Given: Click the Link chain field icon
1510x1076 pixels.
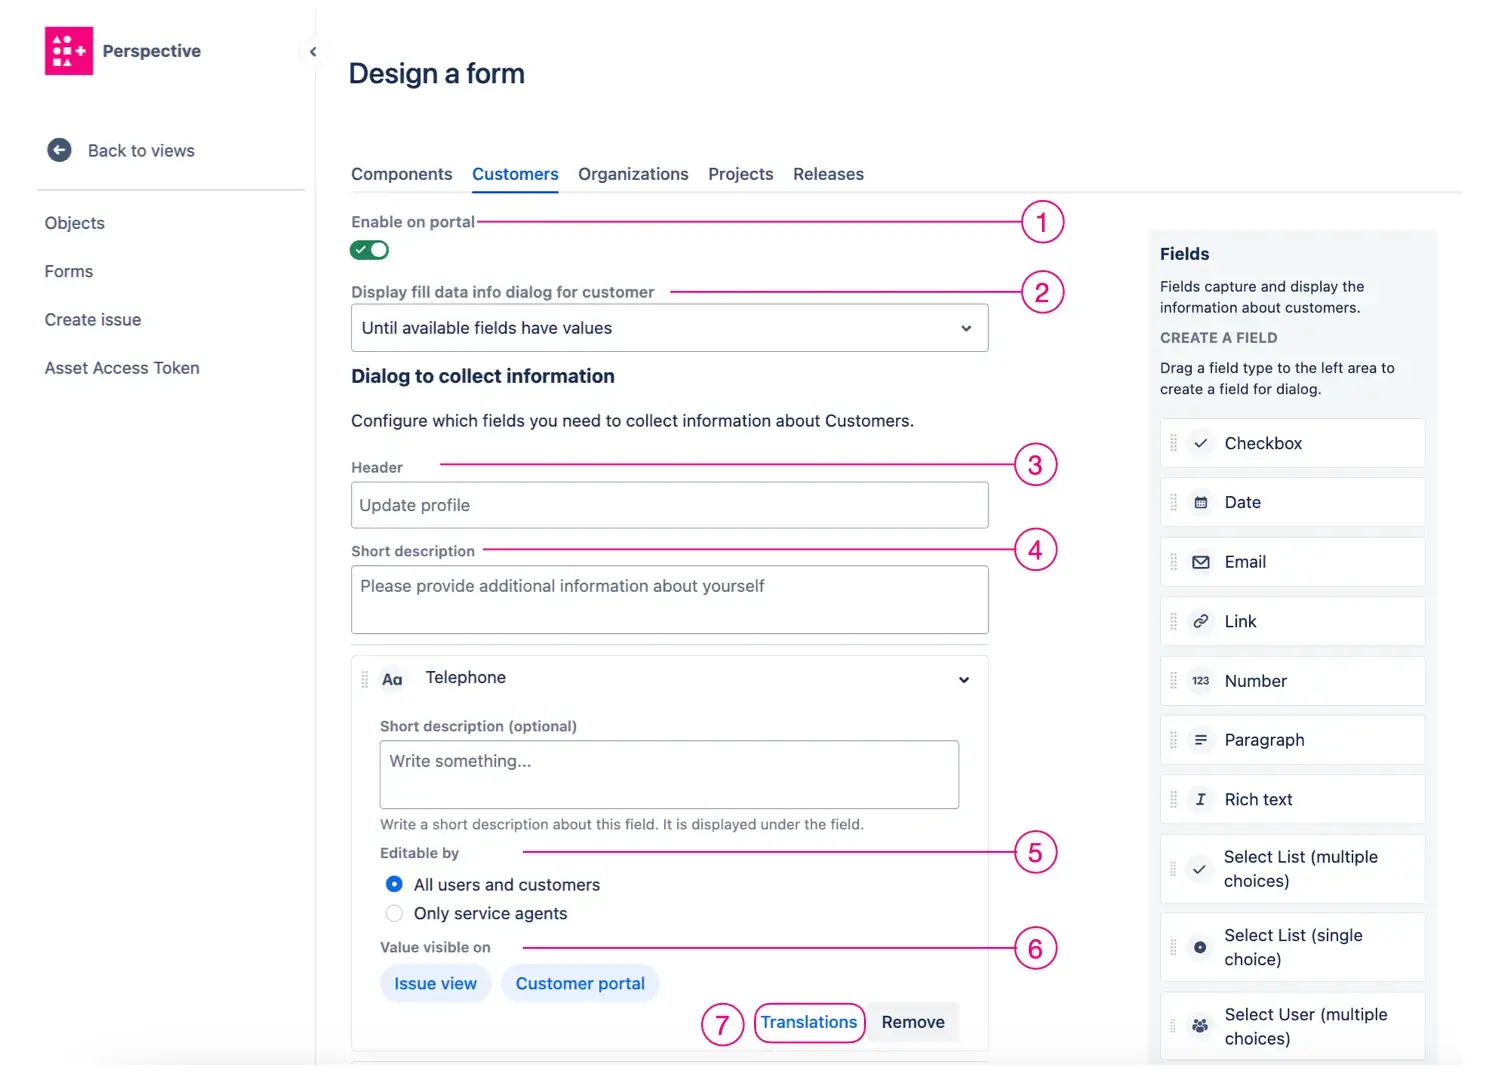Looking at the screenshot, I should point(1200,621).
